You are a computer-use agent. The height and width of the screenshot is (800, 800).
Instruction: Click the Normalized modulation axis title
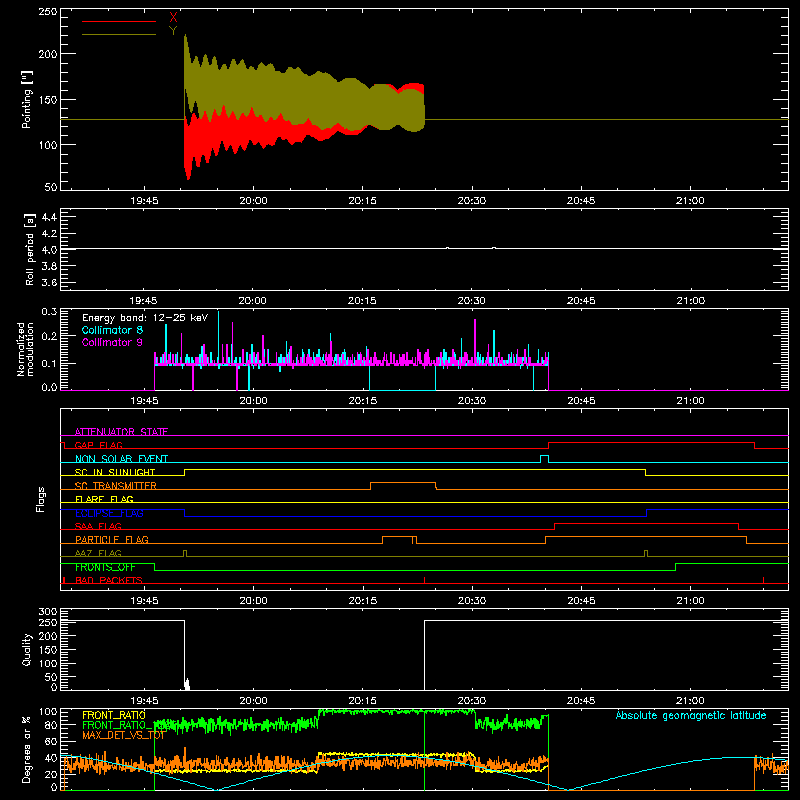tap(26, 349)
